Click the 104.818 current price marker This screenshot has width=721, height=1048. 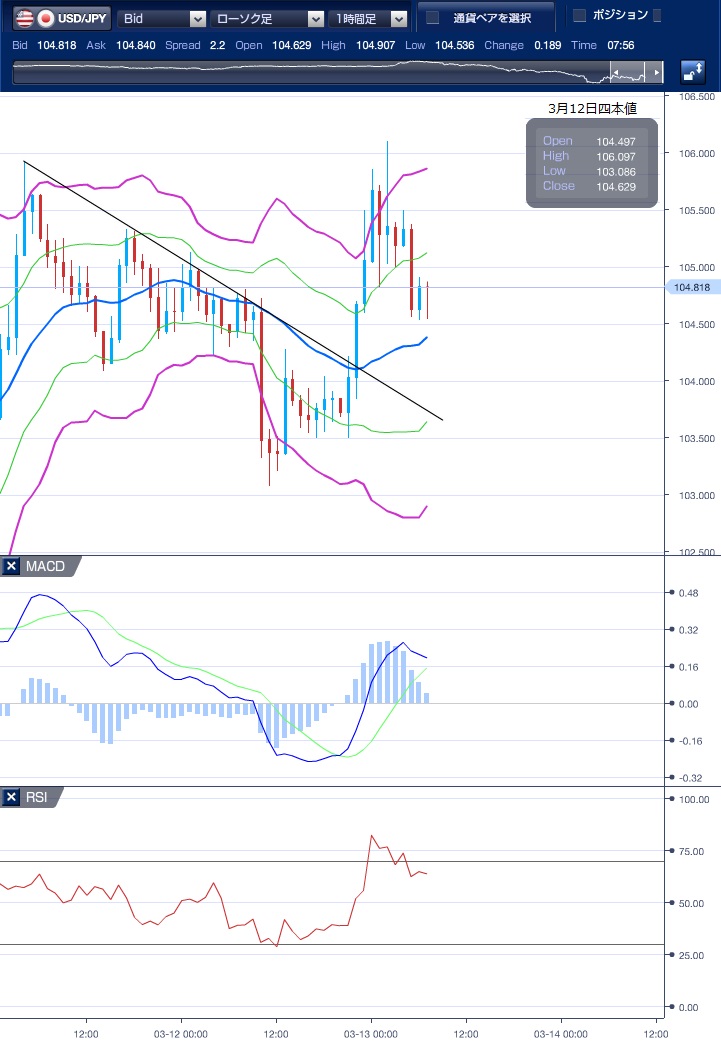692,288
